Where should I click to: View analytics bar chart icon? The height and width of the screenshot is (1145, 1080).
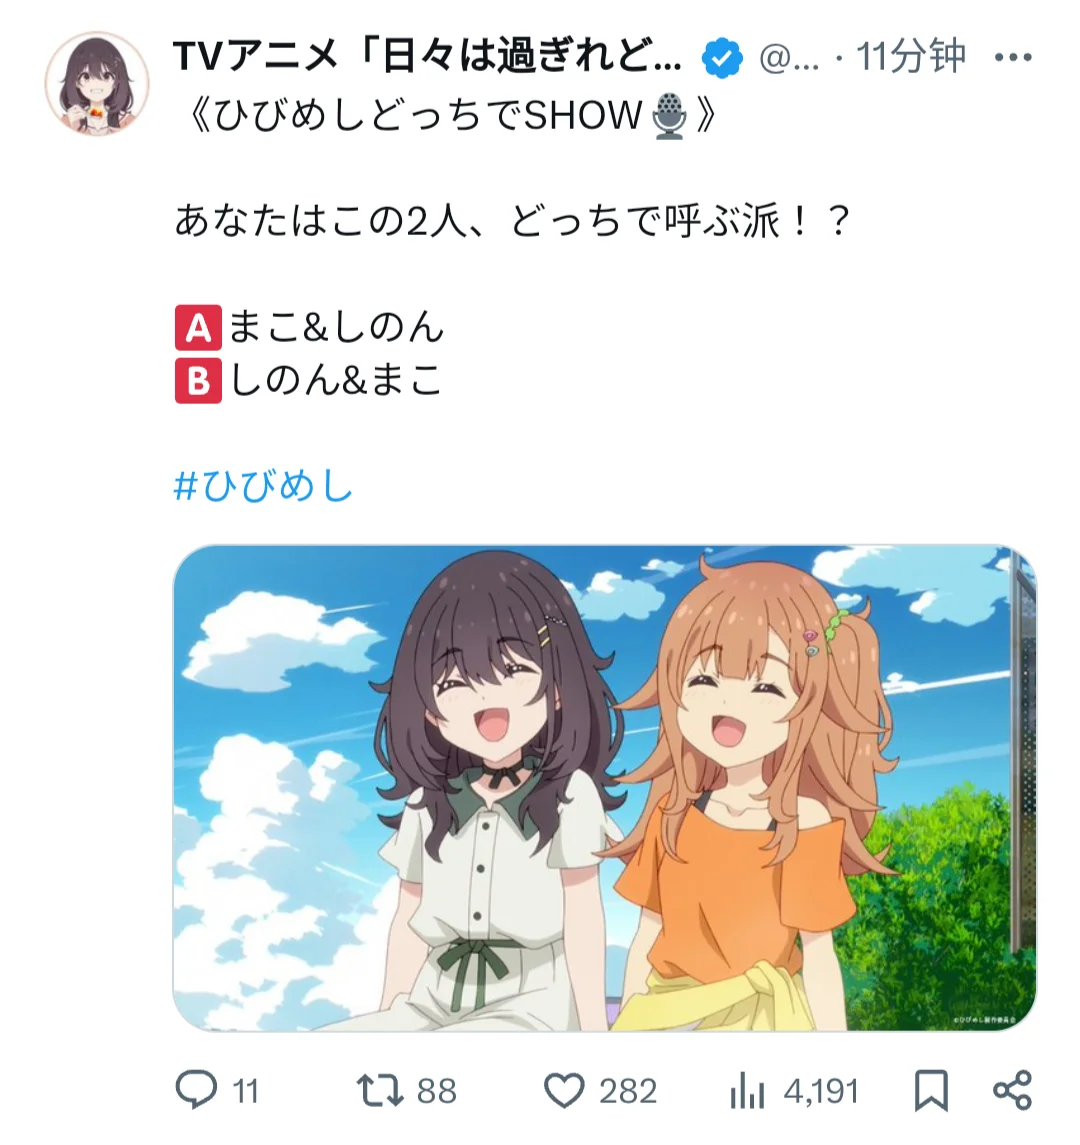[747, 1092]
